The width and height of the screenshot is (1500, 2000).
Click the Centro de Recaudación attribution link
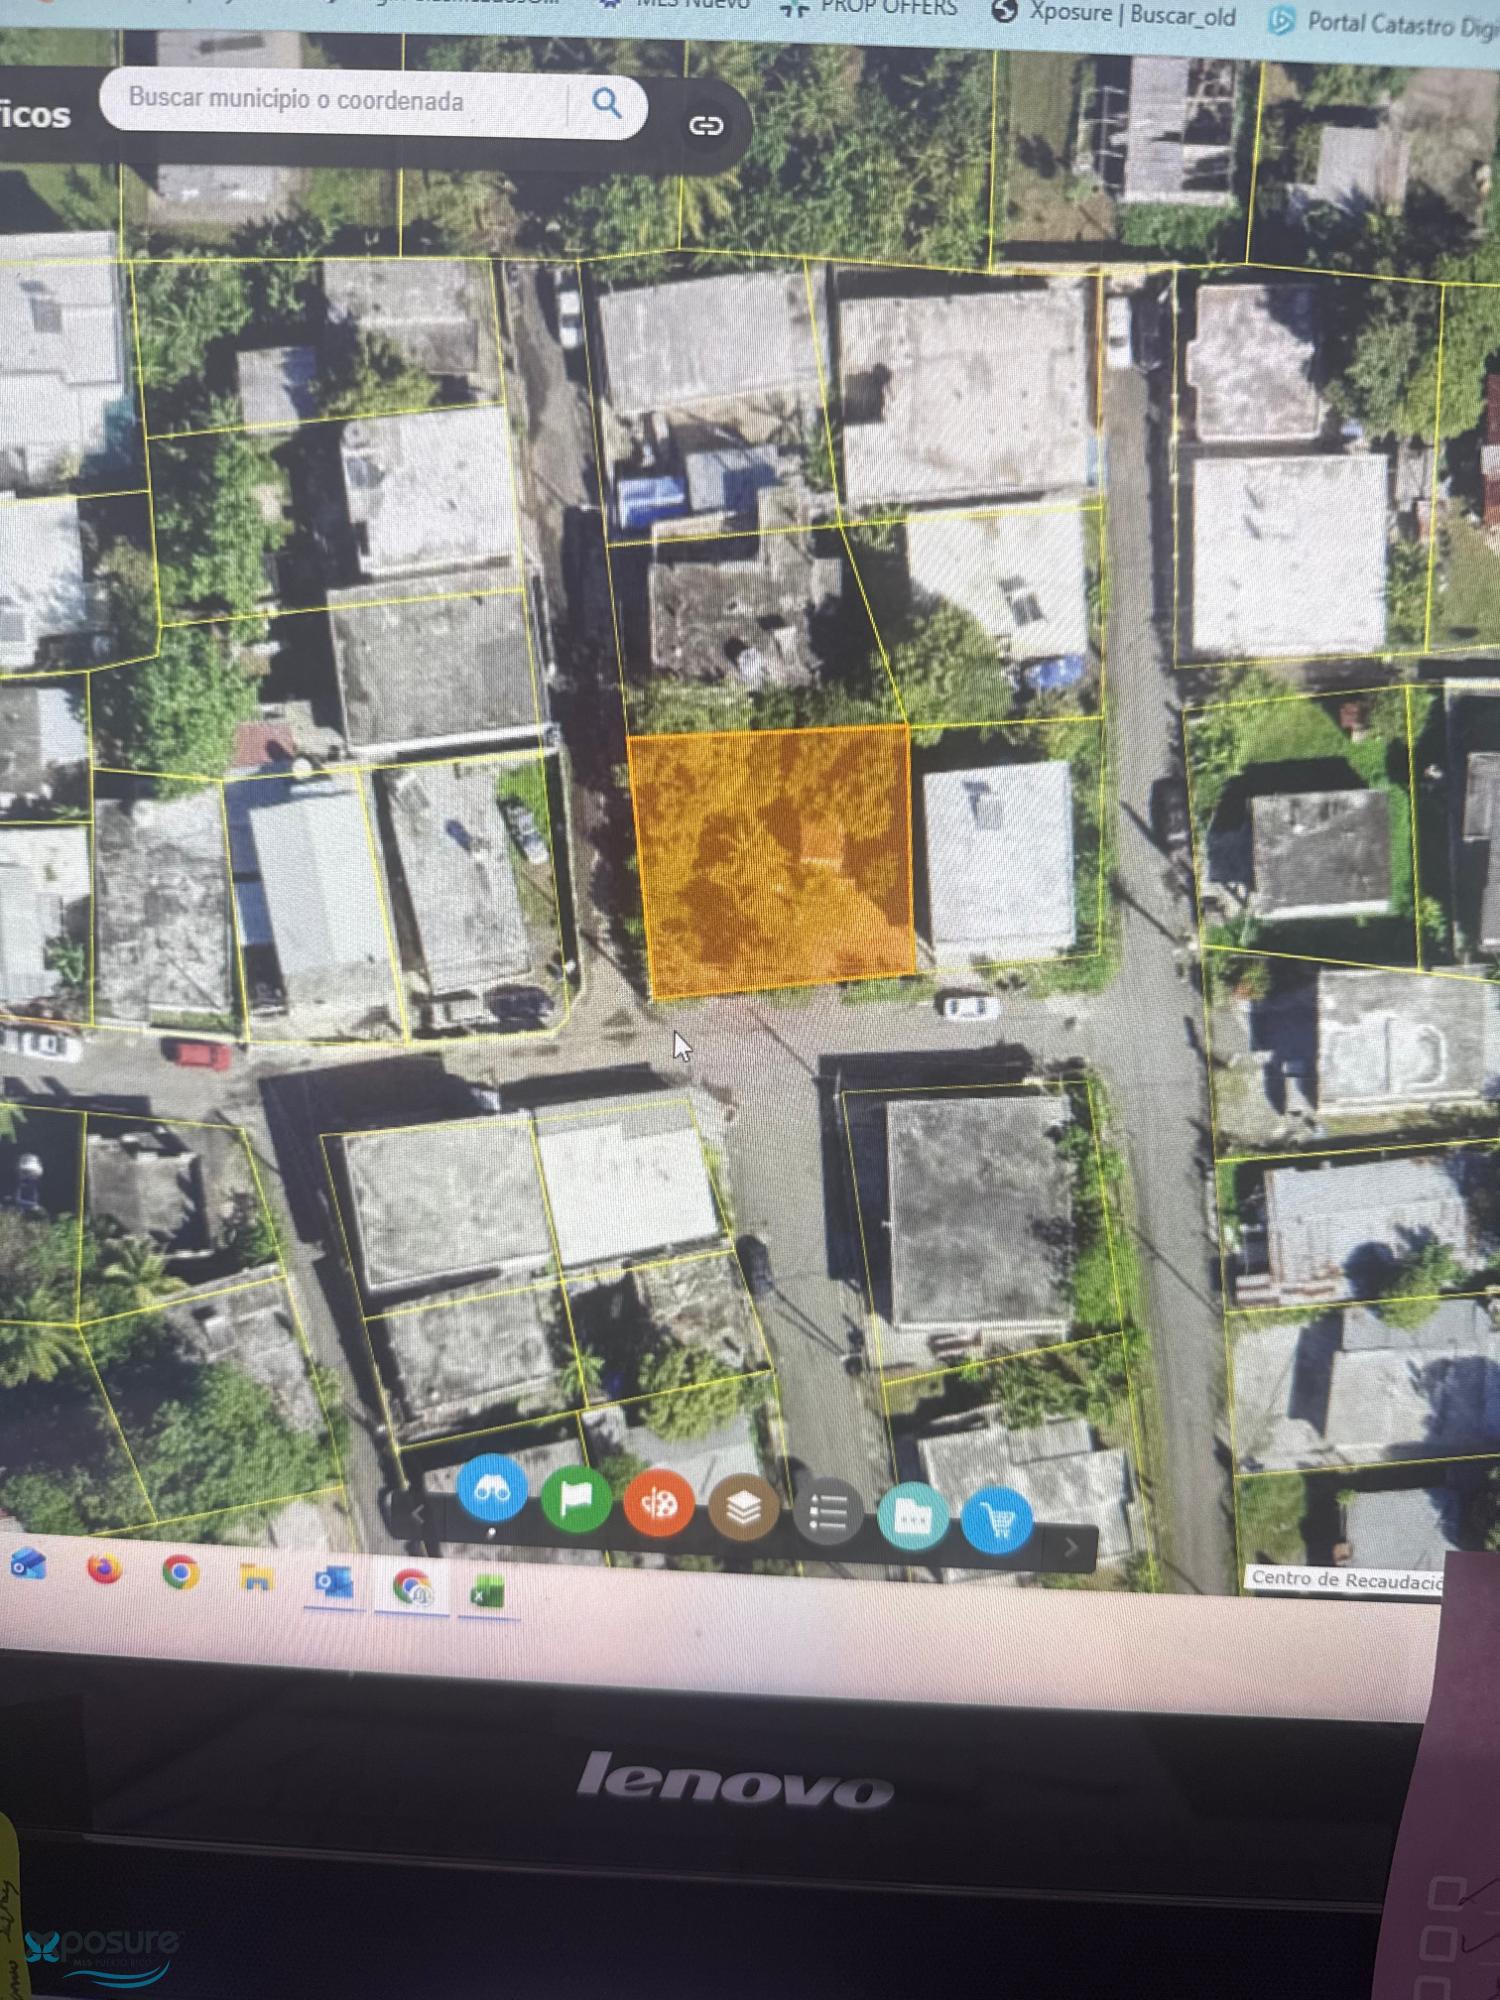pyautogui.click(x=1345, y=1580)
